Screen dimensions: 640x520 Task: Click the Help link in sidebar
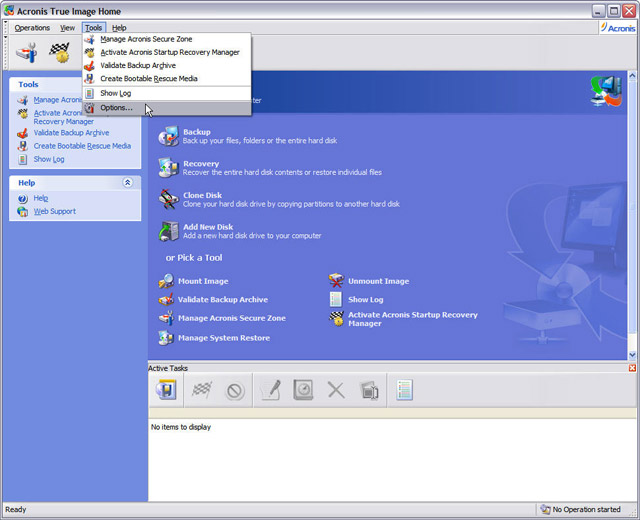(x=41, y=198)
